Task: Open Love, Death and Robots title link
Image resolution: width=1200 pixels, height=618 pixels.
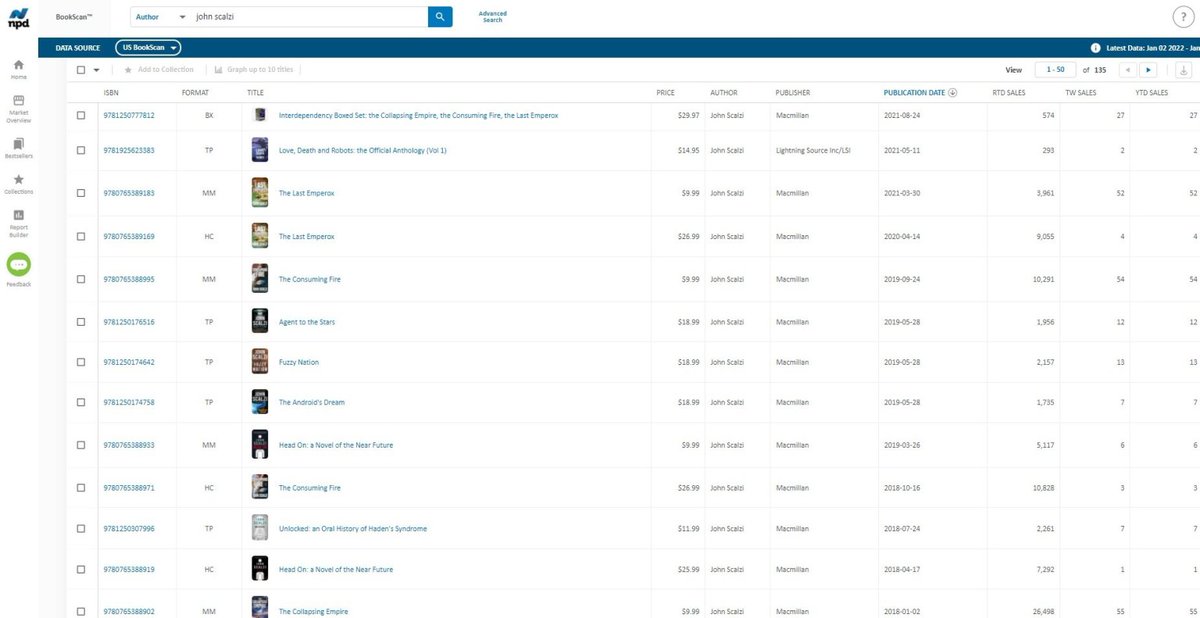Action: click(363, 150)
